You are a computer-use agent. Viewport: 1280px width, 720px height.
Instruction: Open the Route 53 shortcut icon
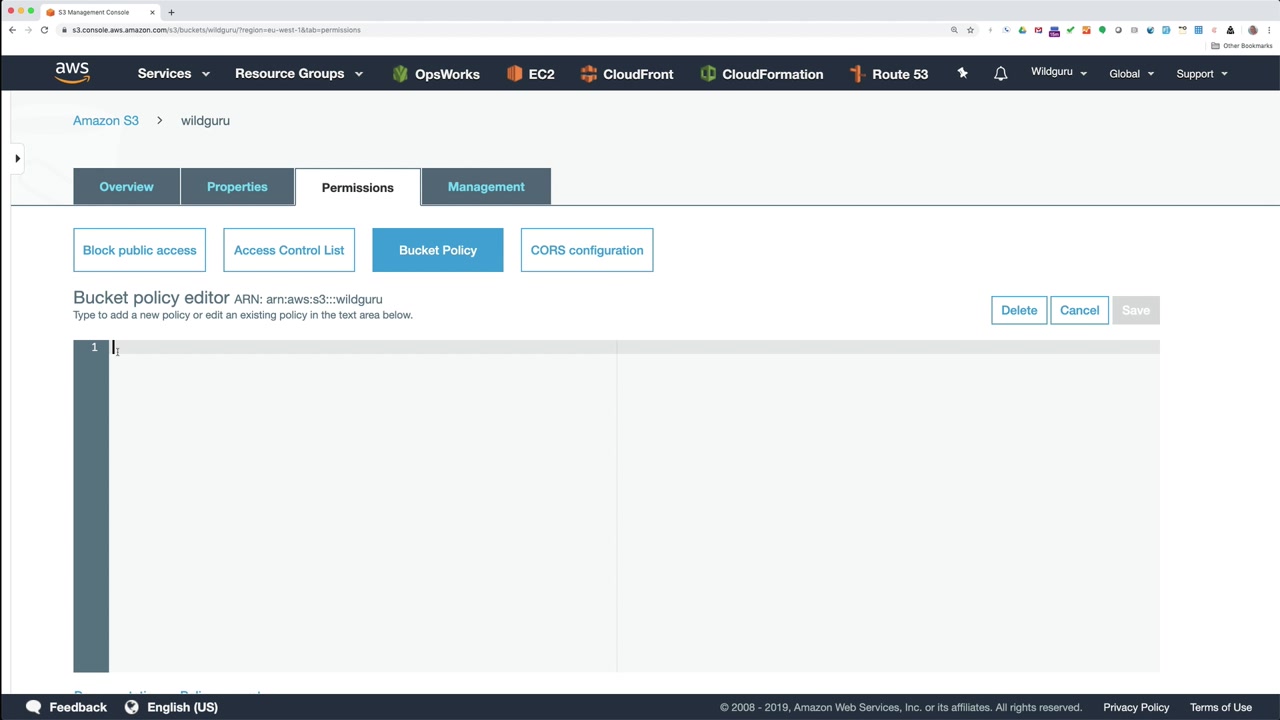856,74
